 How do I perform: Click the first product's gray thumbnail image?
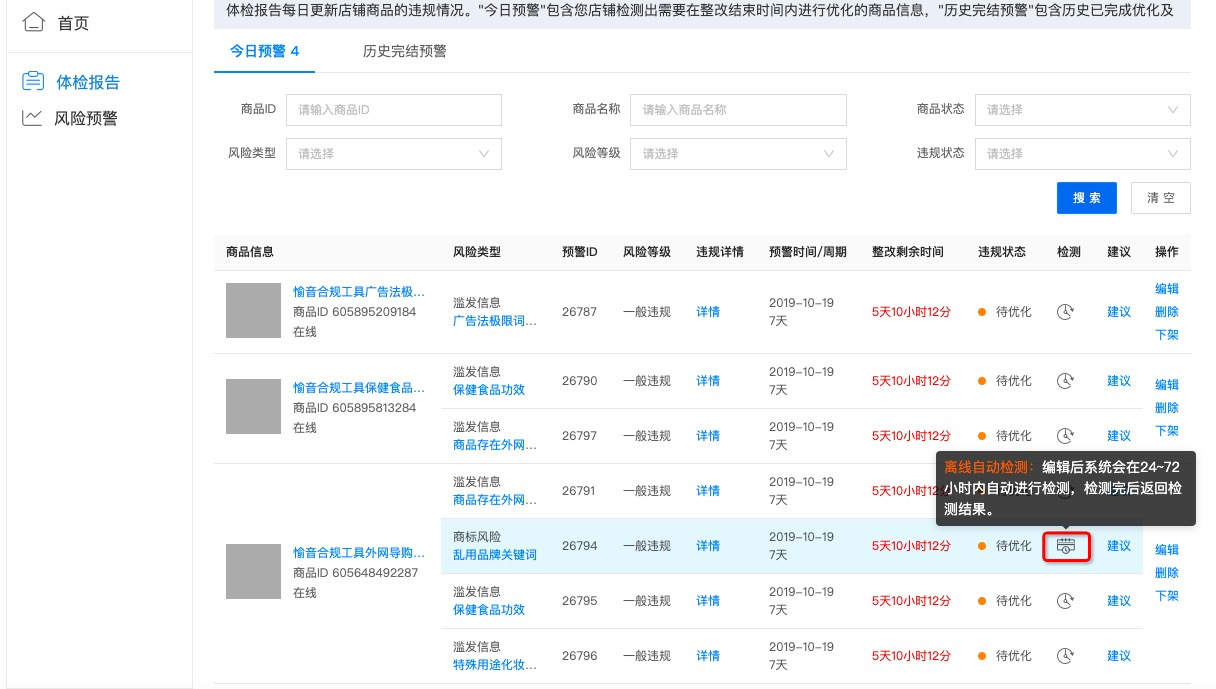point(252,309)
